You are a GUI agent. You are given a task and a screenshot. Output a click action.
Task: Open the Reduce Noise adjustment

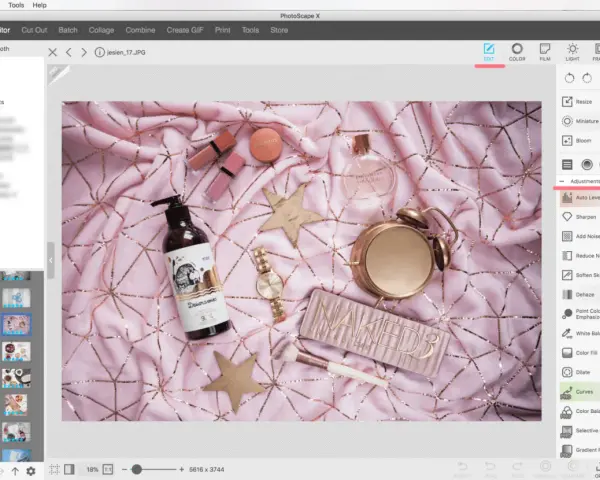(x=580, y=256)
